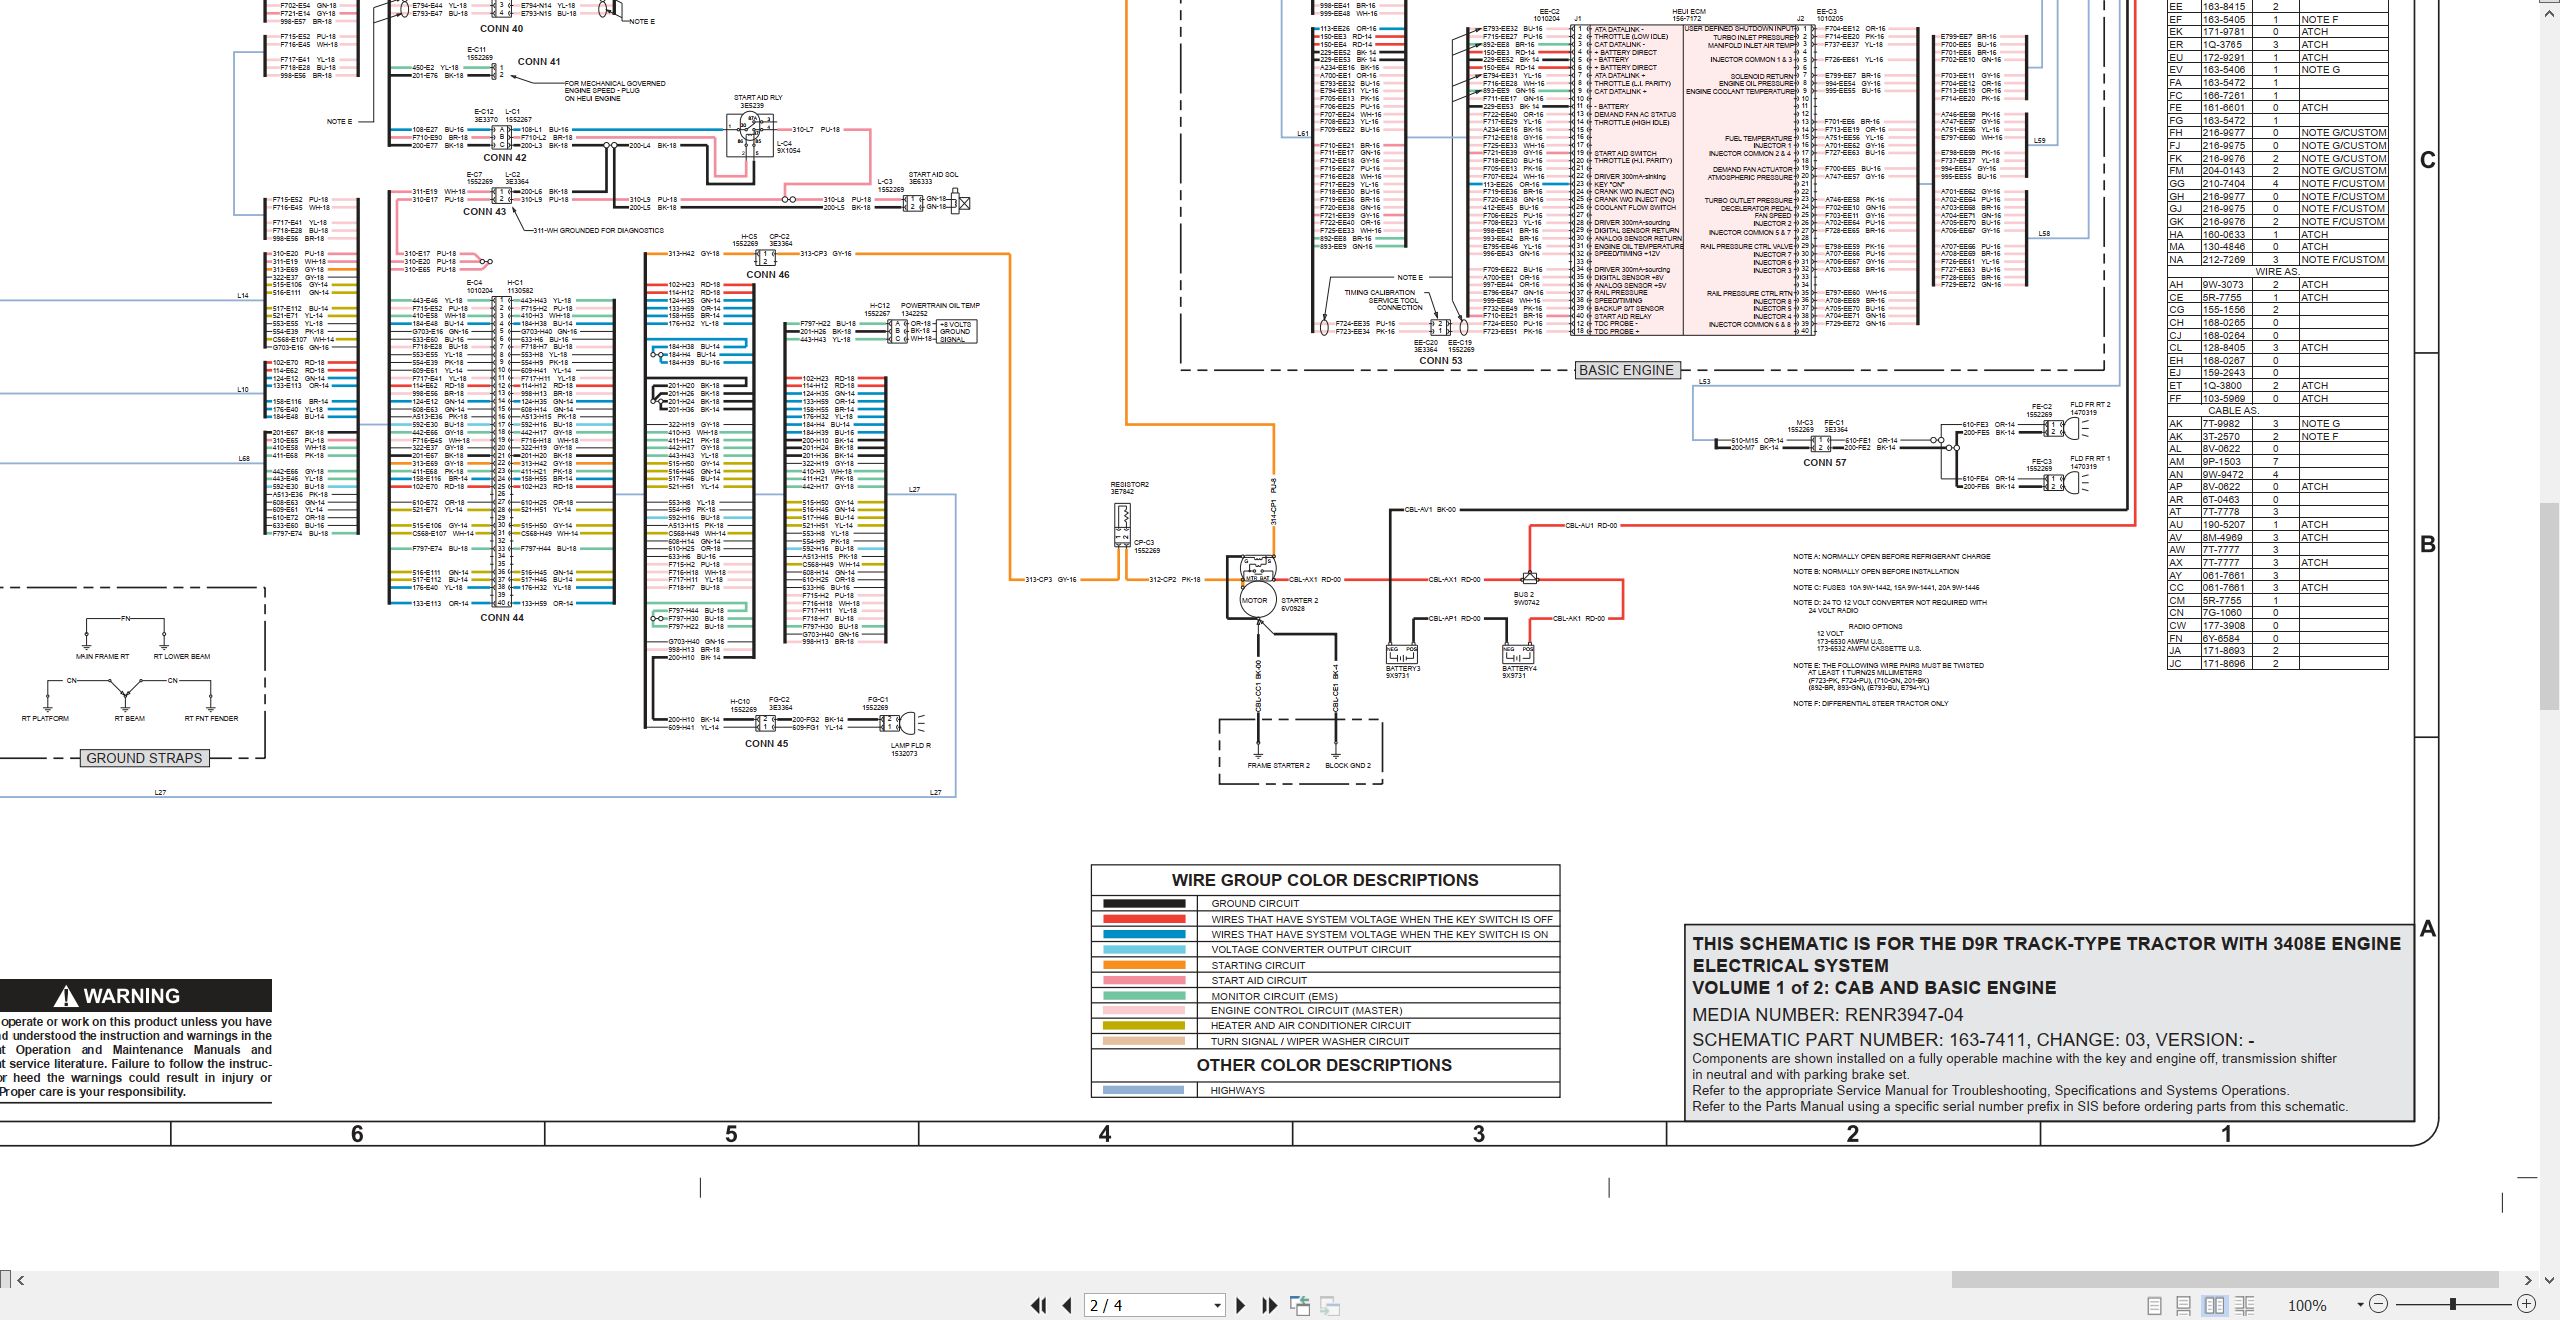This screenshot has height=1320, width=2560.
Task: Click the CONN 46 connector label
Action: [767, 275]
